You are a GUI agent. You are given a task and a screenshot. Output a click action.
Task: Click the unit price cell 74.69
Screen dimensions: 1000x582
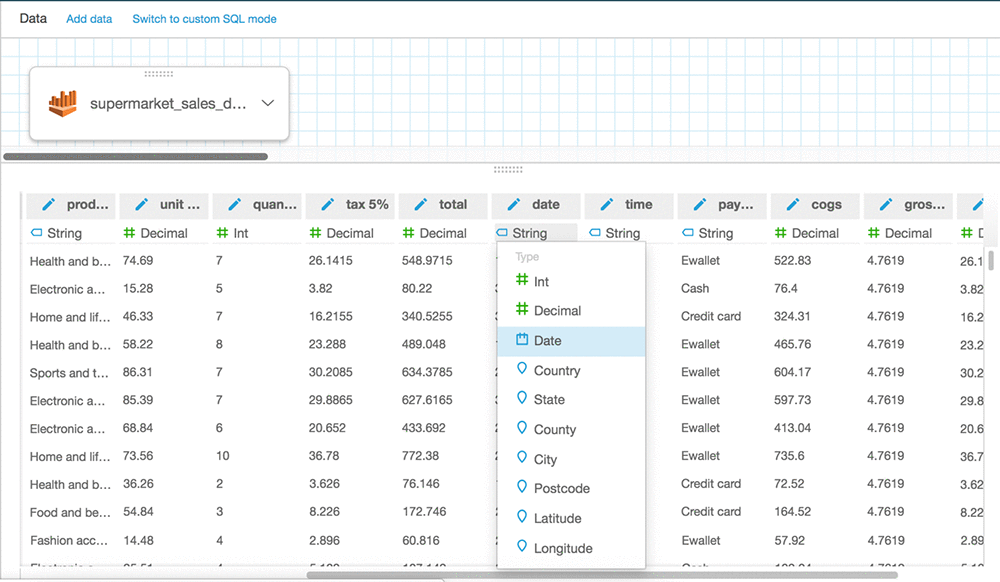138,261
